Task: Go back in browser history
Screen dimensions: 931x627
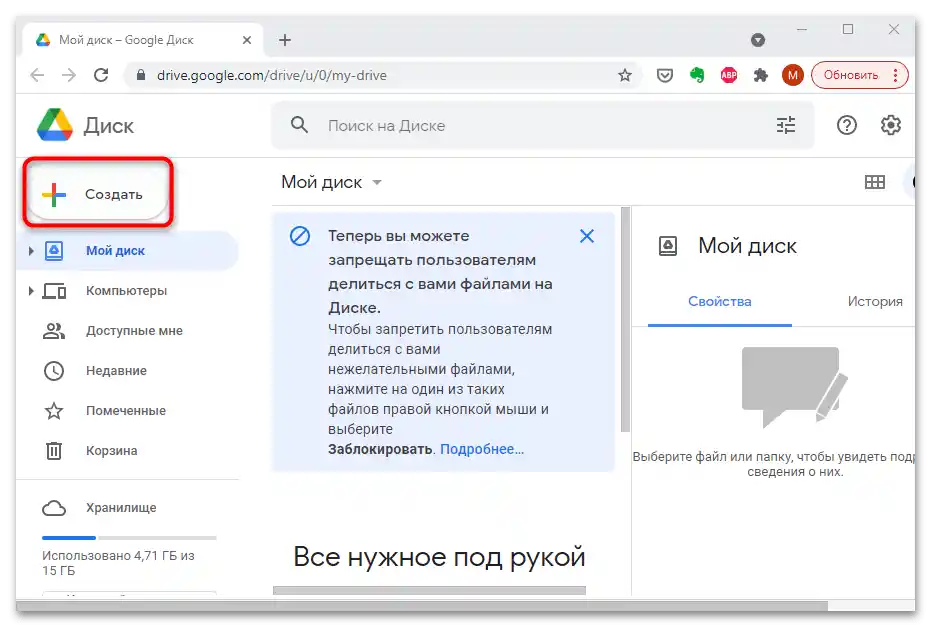Action: (x=37, y=75)
